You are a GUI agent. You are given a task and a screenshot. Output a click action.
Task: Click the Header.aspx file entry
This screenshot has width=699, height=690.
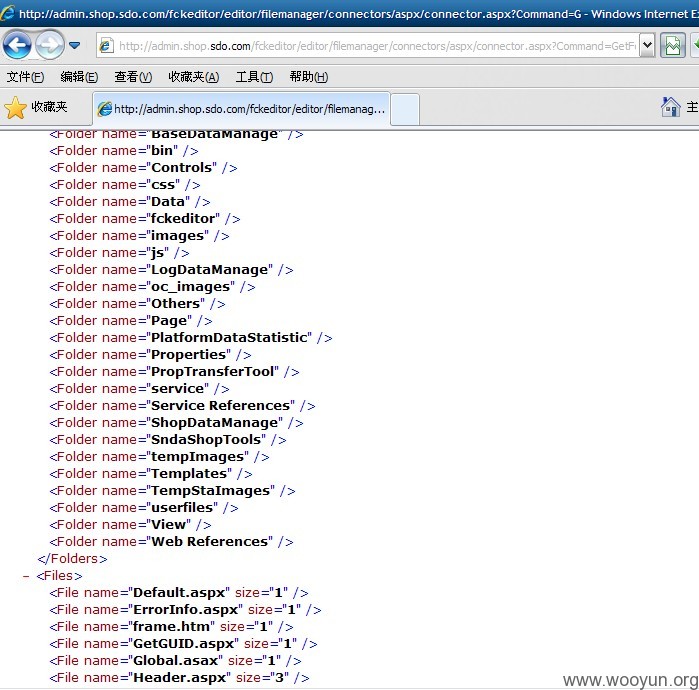pos(179,678)
